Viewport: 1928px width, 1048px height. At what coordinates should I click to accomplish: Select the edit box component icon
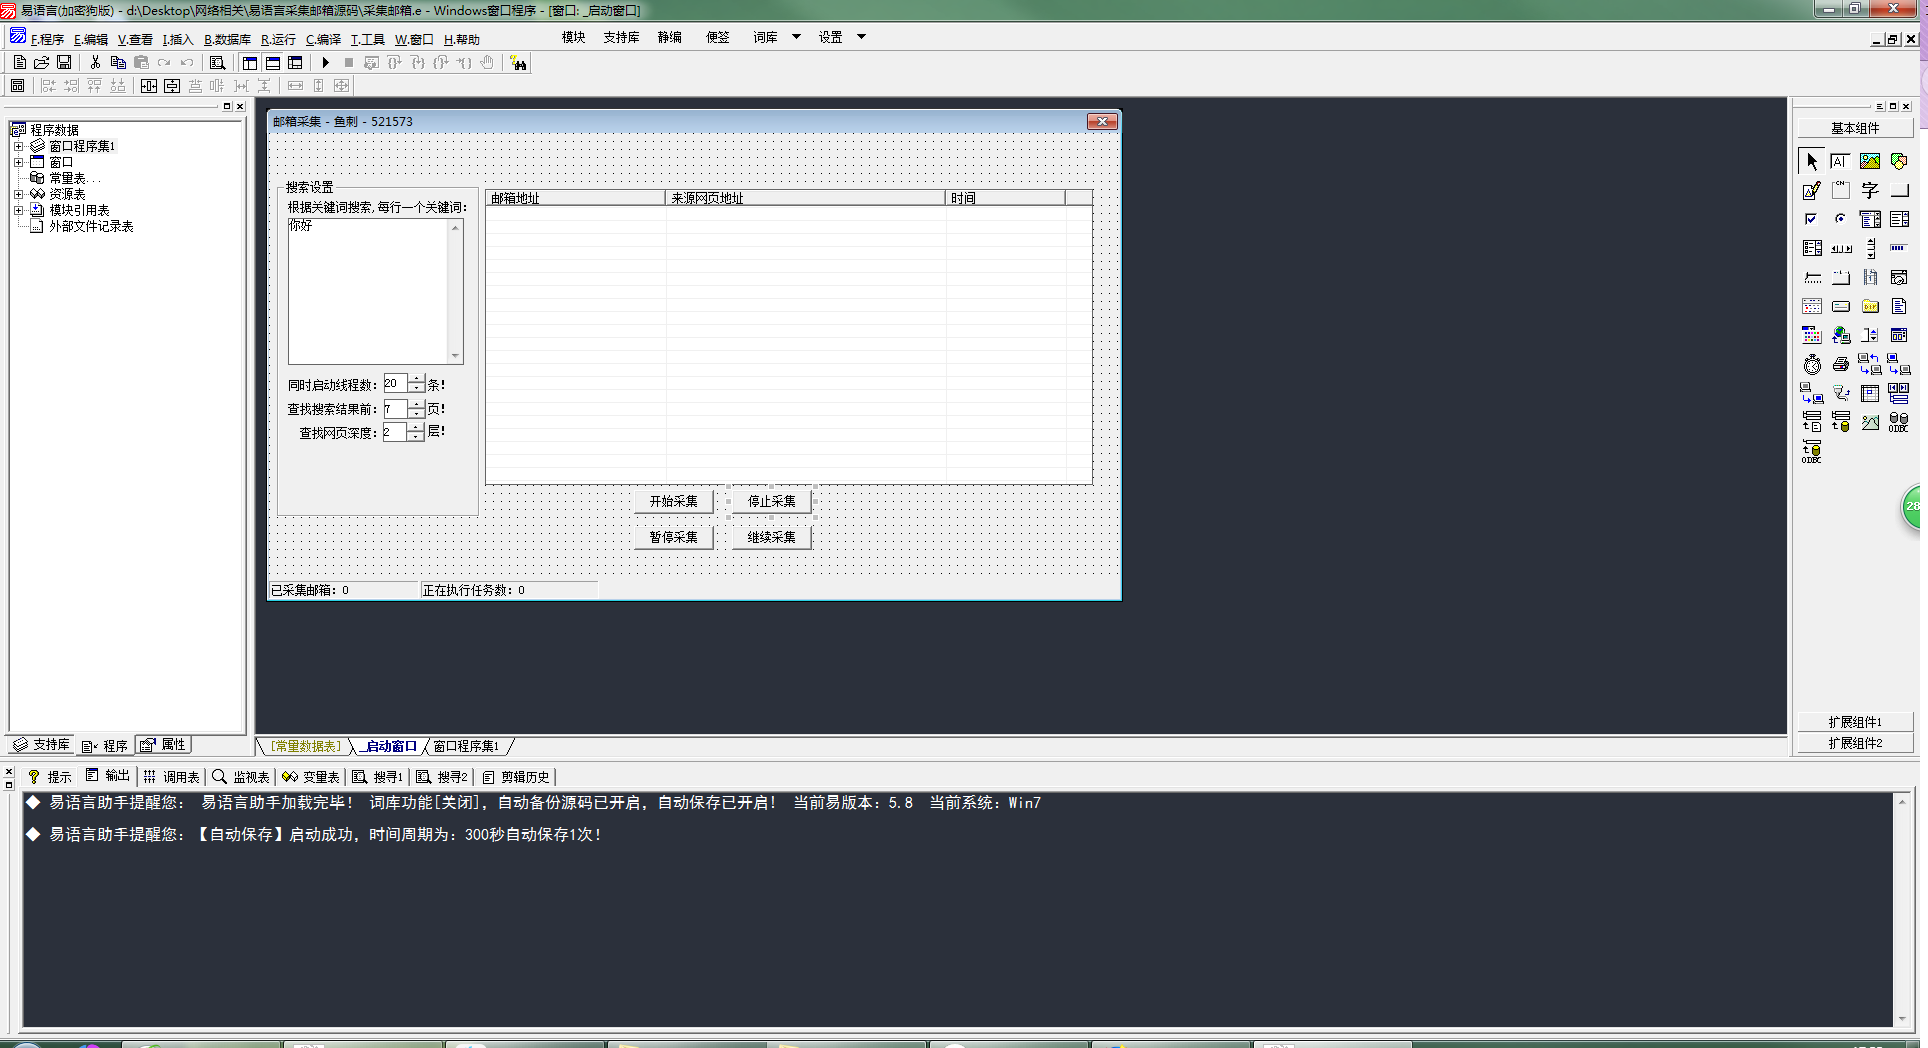click(1840, 161)
